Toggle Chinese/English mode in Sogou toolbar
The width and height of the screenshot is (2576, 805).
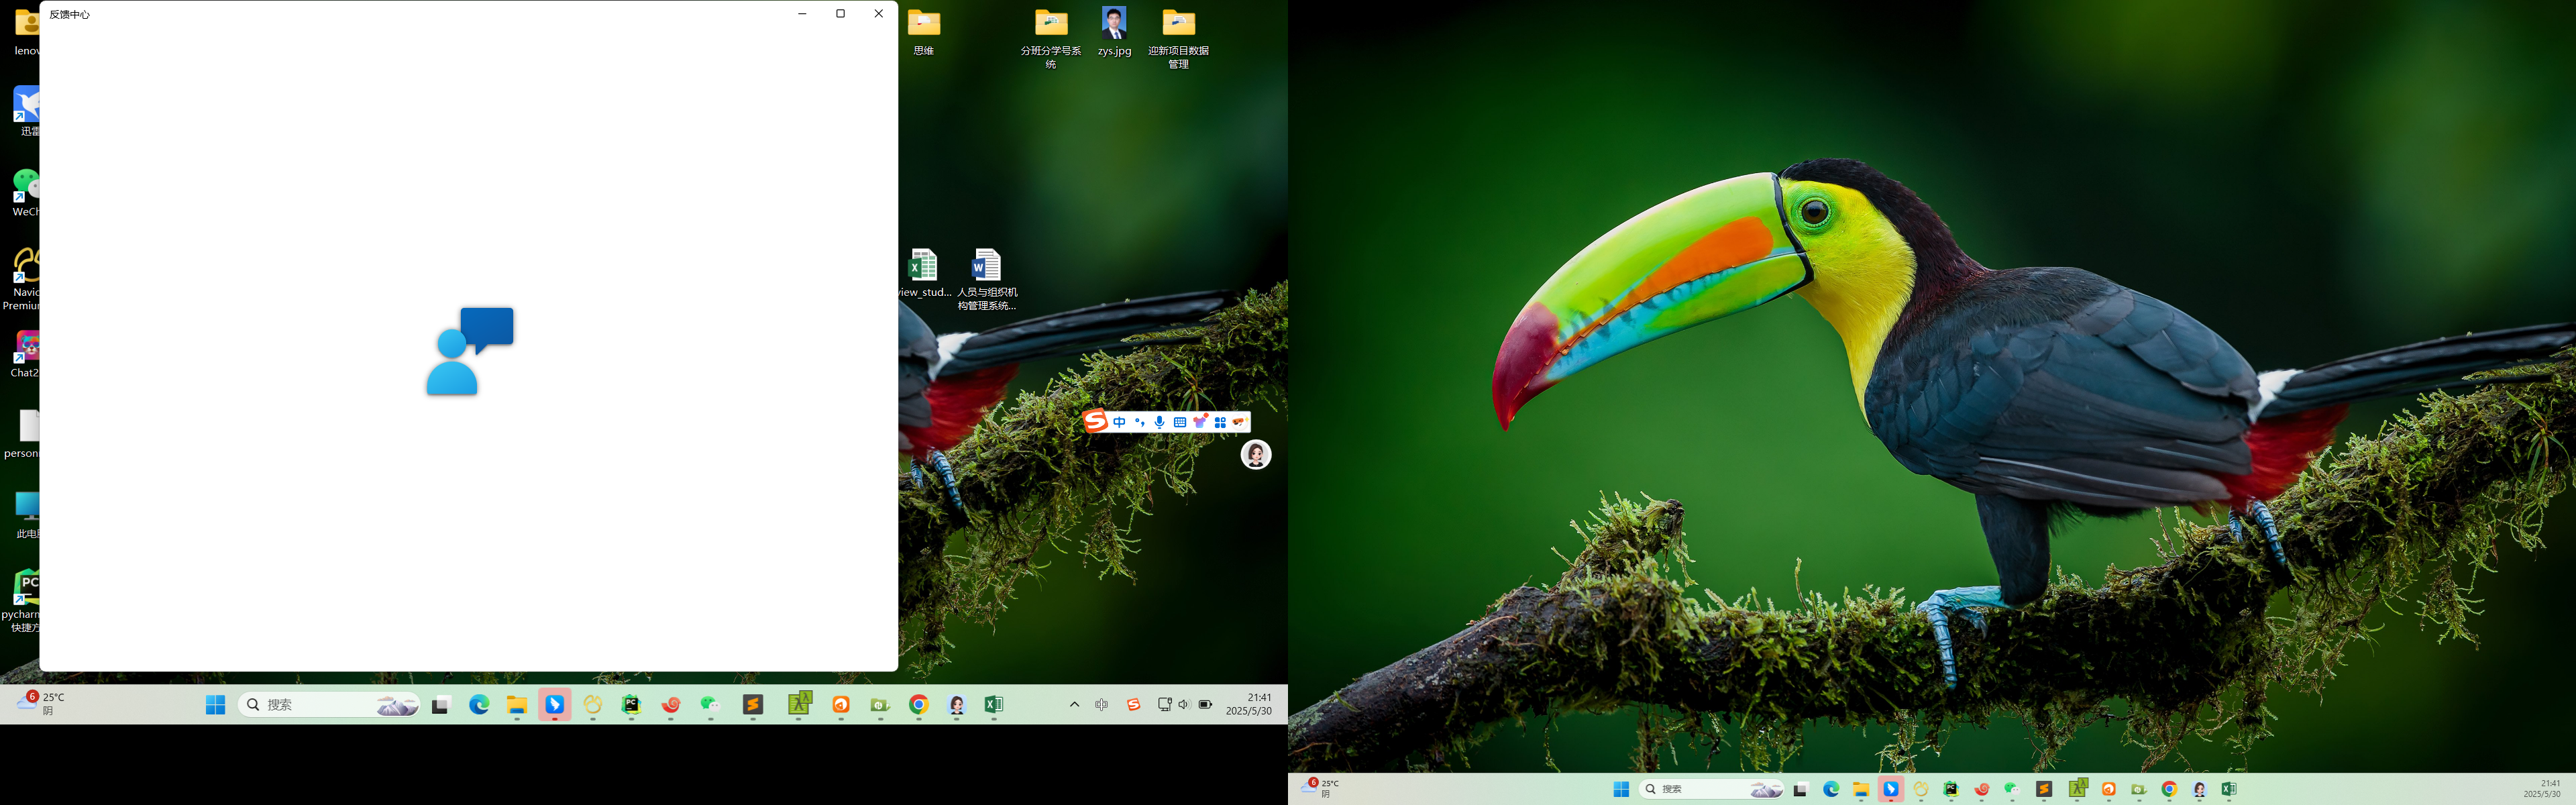(x=1119, y=422)
